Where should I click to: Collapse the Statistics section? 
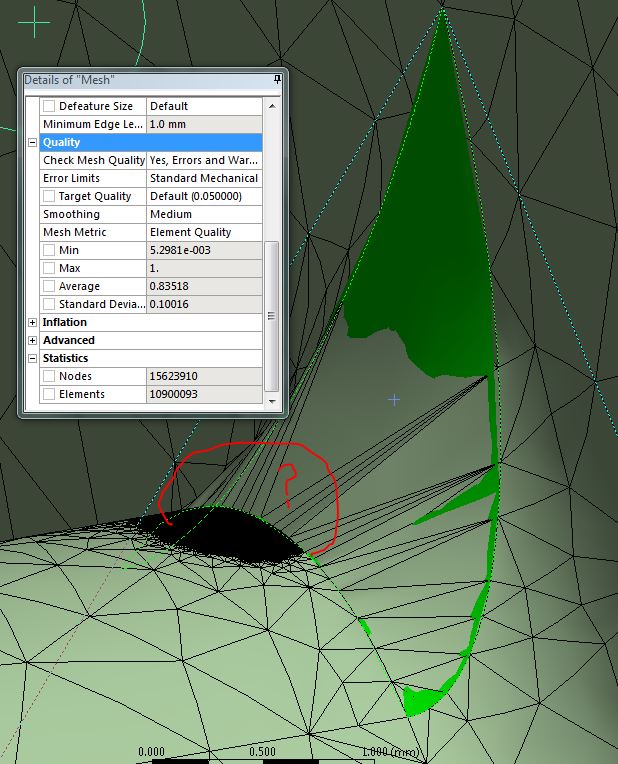[32, 359]
